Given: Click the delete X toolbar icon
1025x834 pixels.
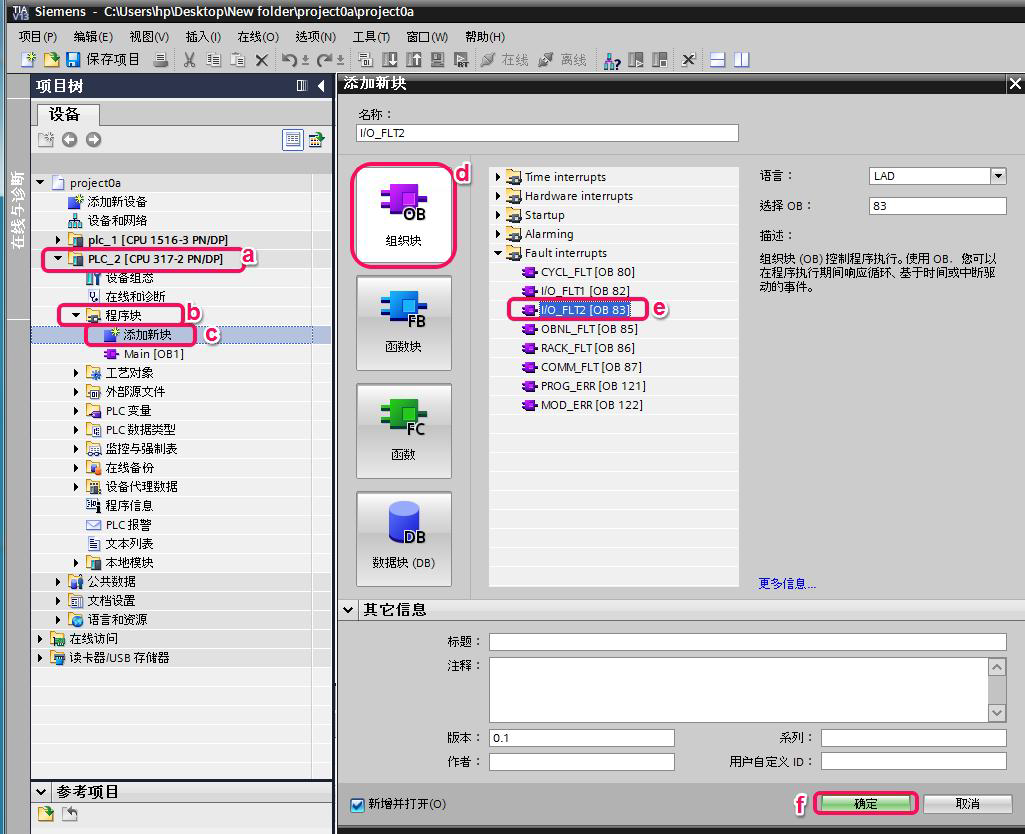Looking at the screenshot, I should pos(261,61).
